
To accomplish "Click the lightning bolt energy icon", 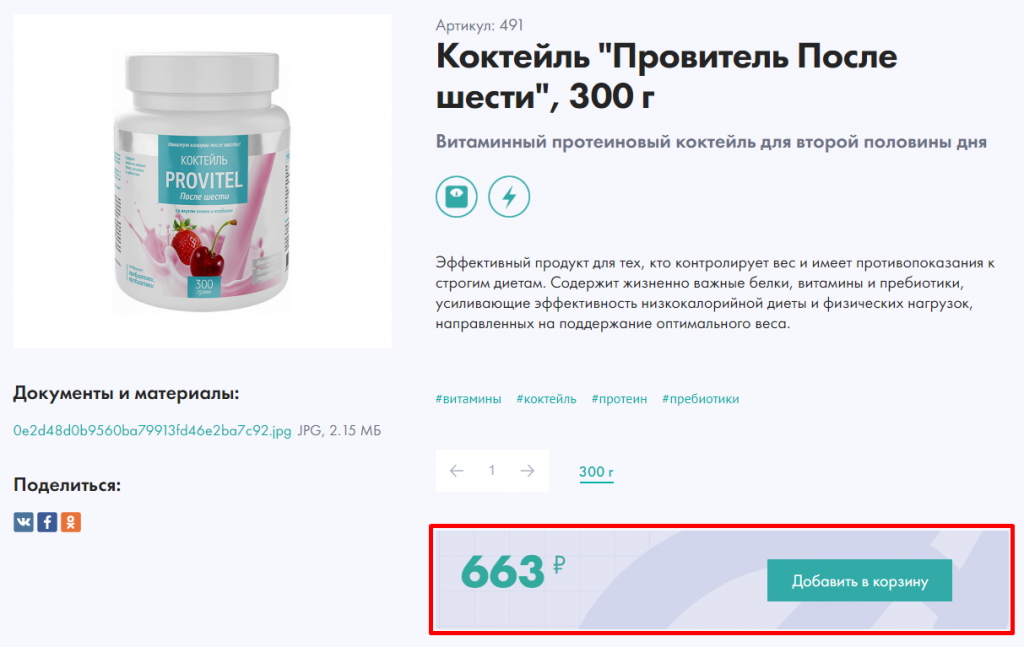I will [509, 197].
